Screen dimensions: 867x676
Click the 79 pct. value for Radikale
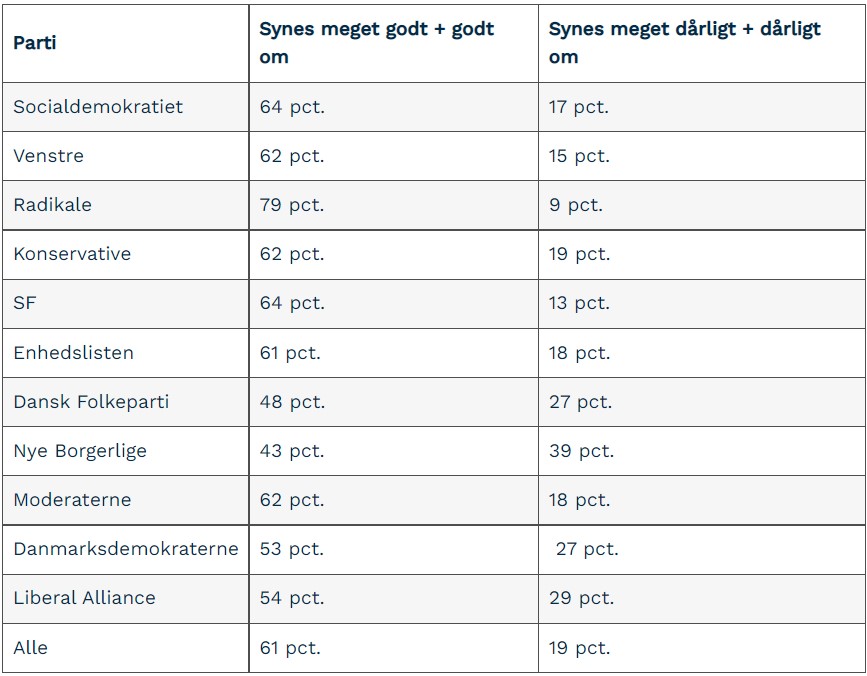tap(292, 205)
